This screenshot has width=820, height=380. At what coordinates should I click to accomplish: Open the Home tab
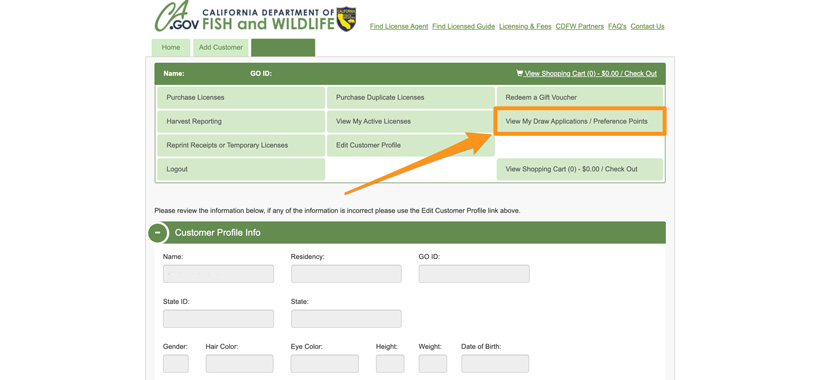tap(171, 47)
